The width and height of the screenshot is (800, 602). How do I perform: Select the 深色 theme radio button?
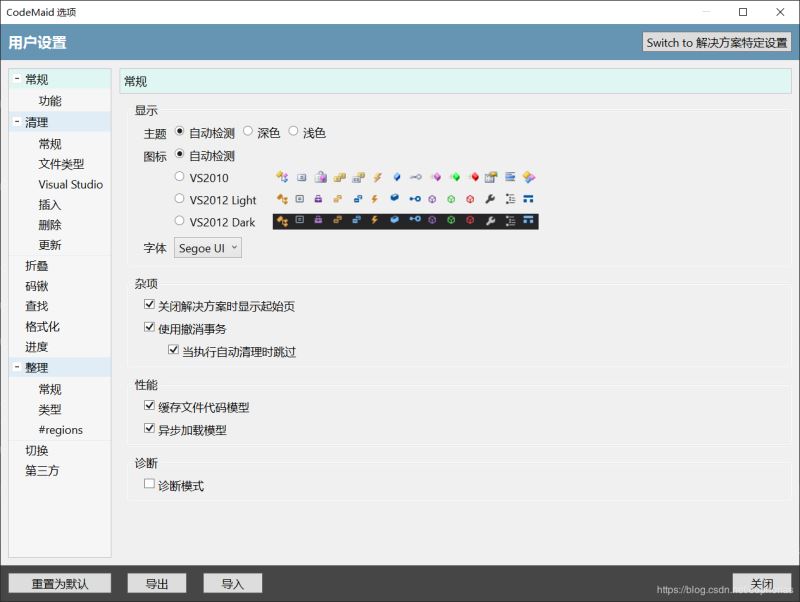[x=250, y=131]
